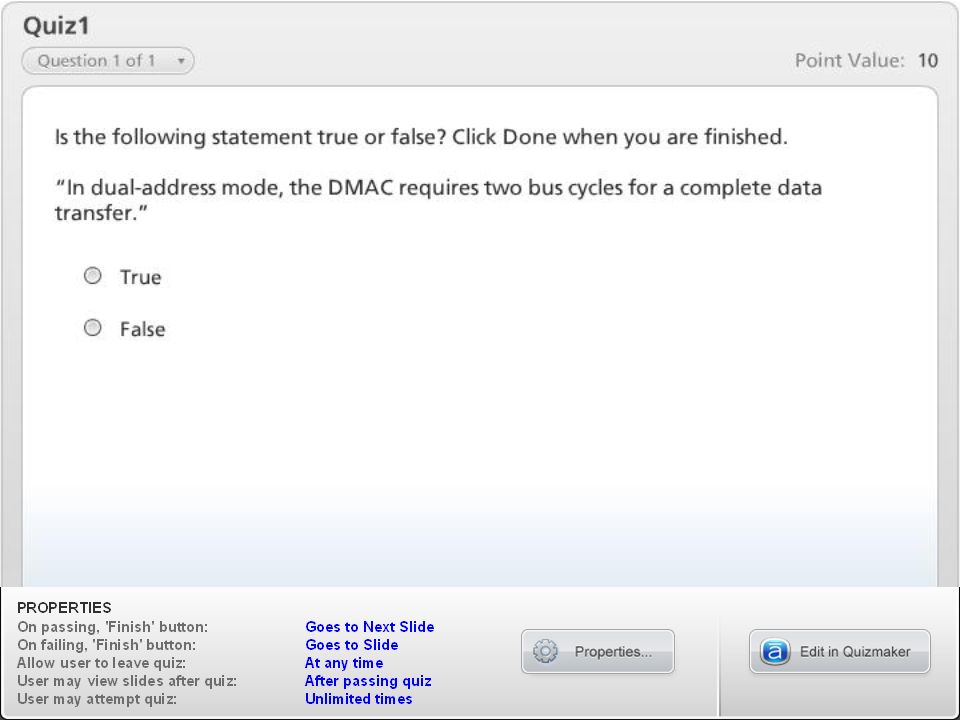Screen dimensions: 960x720
Task: Click the Articulate logo on Edit in Quizmaker
Action: click(774, 651)
